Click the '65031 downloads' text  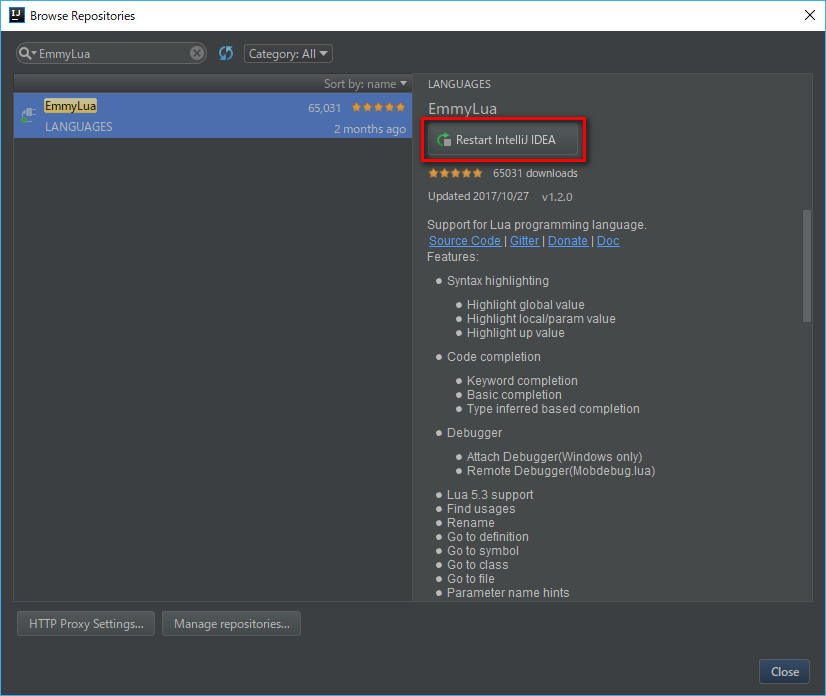[x=535, y=173]
